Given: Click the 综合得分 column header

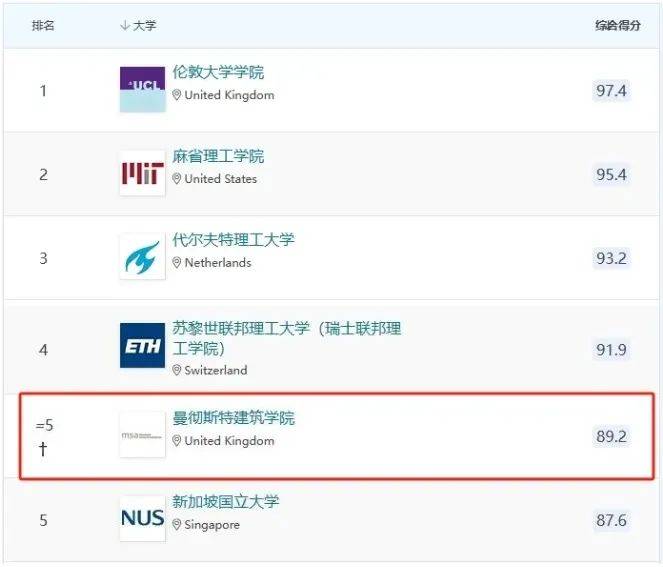Looking at the screenshot, I should coord(618,25).
